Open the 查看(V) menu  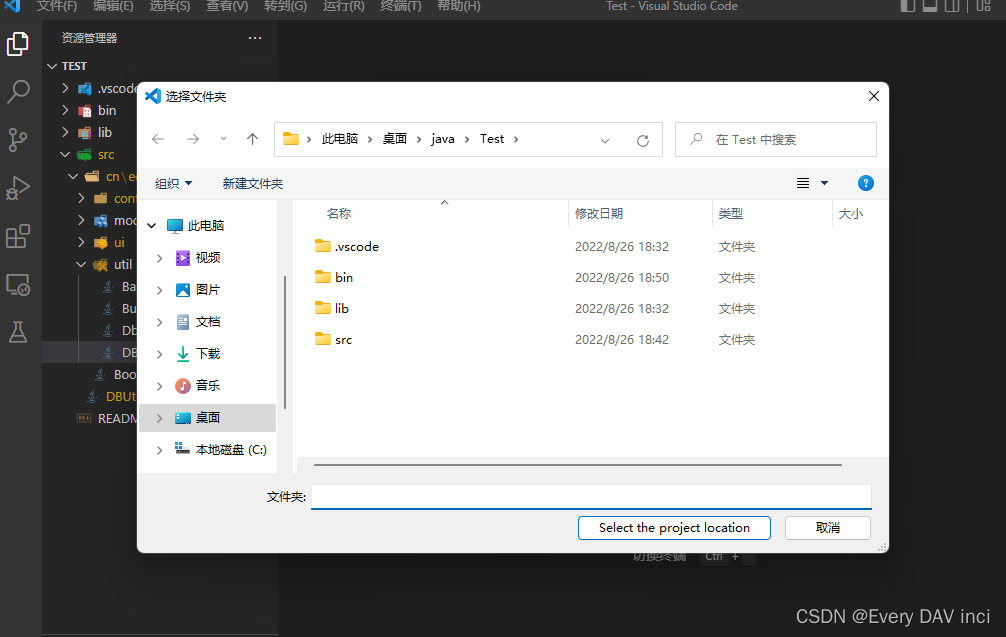click(x=226, y=6)
